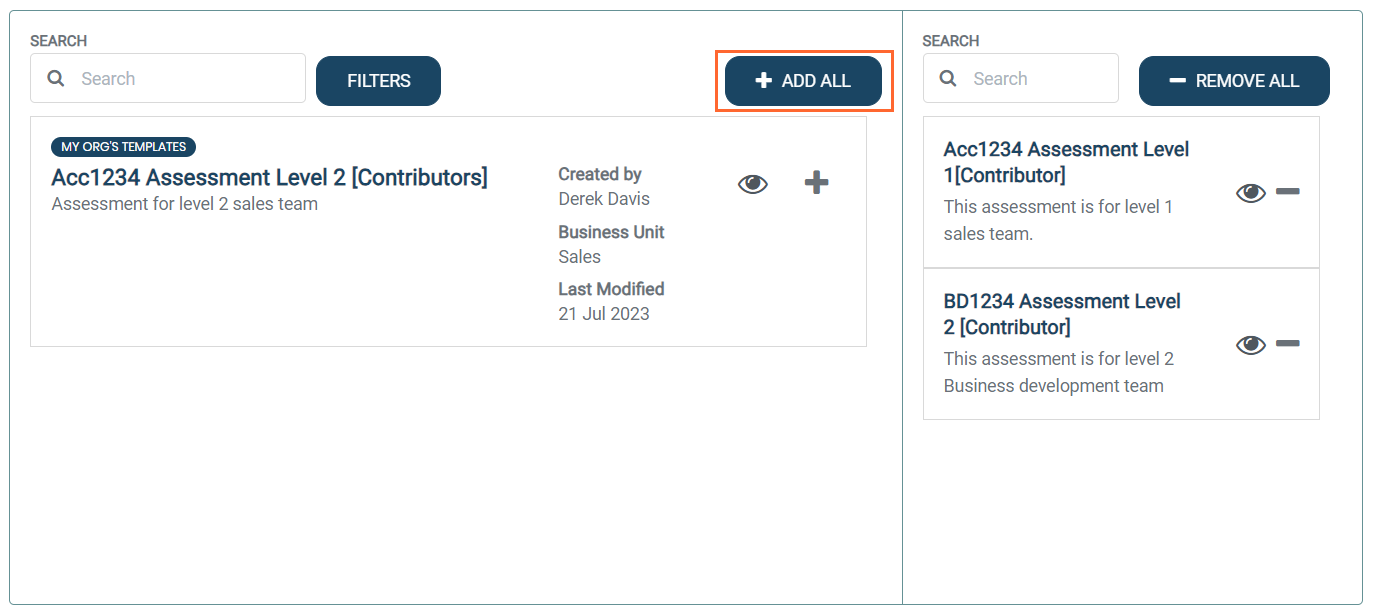
Task: Preview Acc1234 Assessment Level 1 using eye icon
Action: point(1250,193)
